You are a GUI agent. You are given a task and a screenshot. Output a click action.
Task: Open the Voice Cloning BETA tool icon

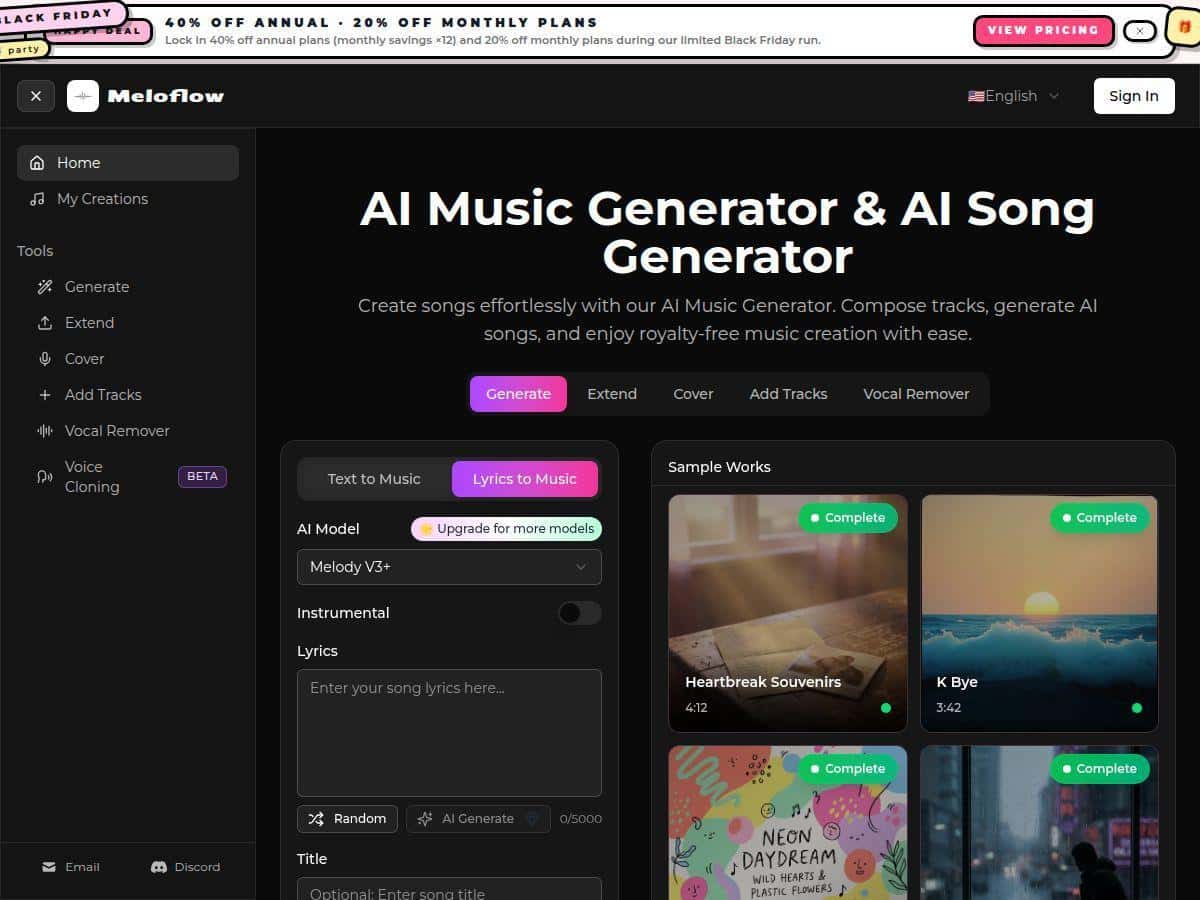pos(44,476)
